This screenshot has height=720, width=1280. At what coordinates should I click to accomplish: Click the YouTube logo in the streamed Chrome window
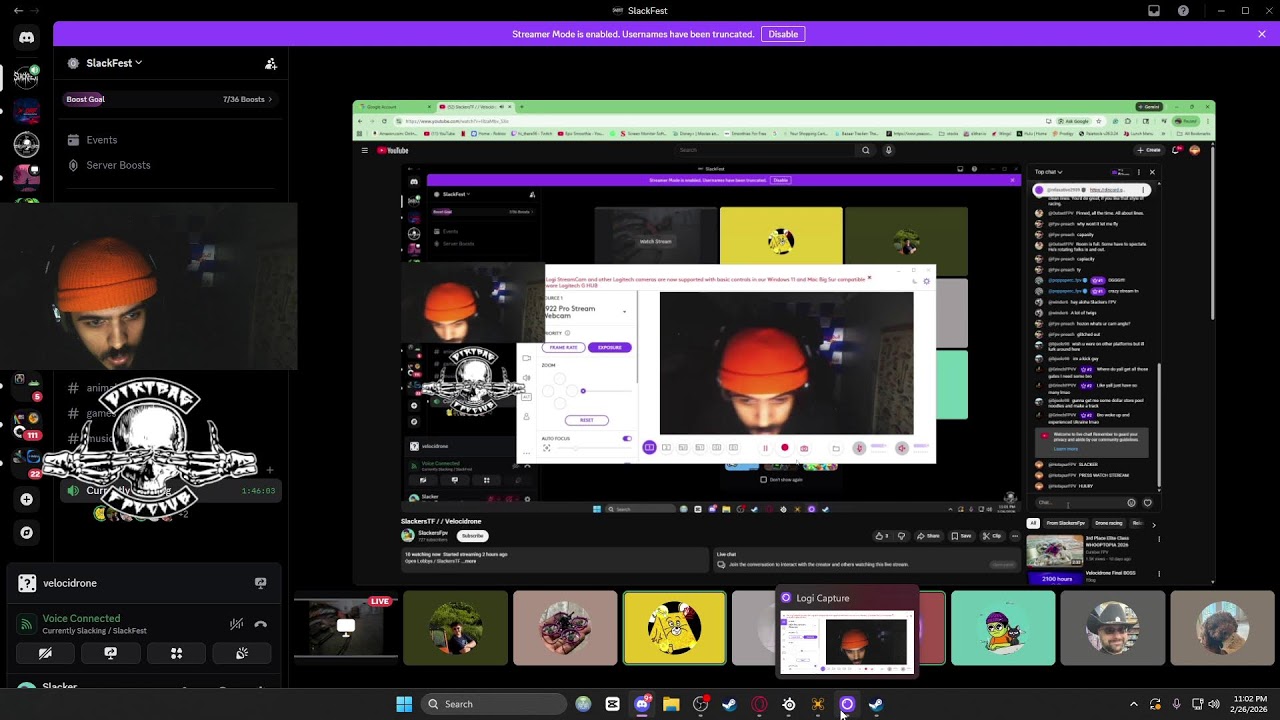tap(393, 150)
